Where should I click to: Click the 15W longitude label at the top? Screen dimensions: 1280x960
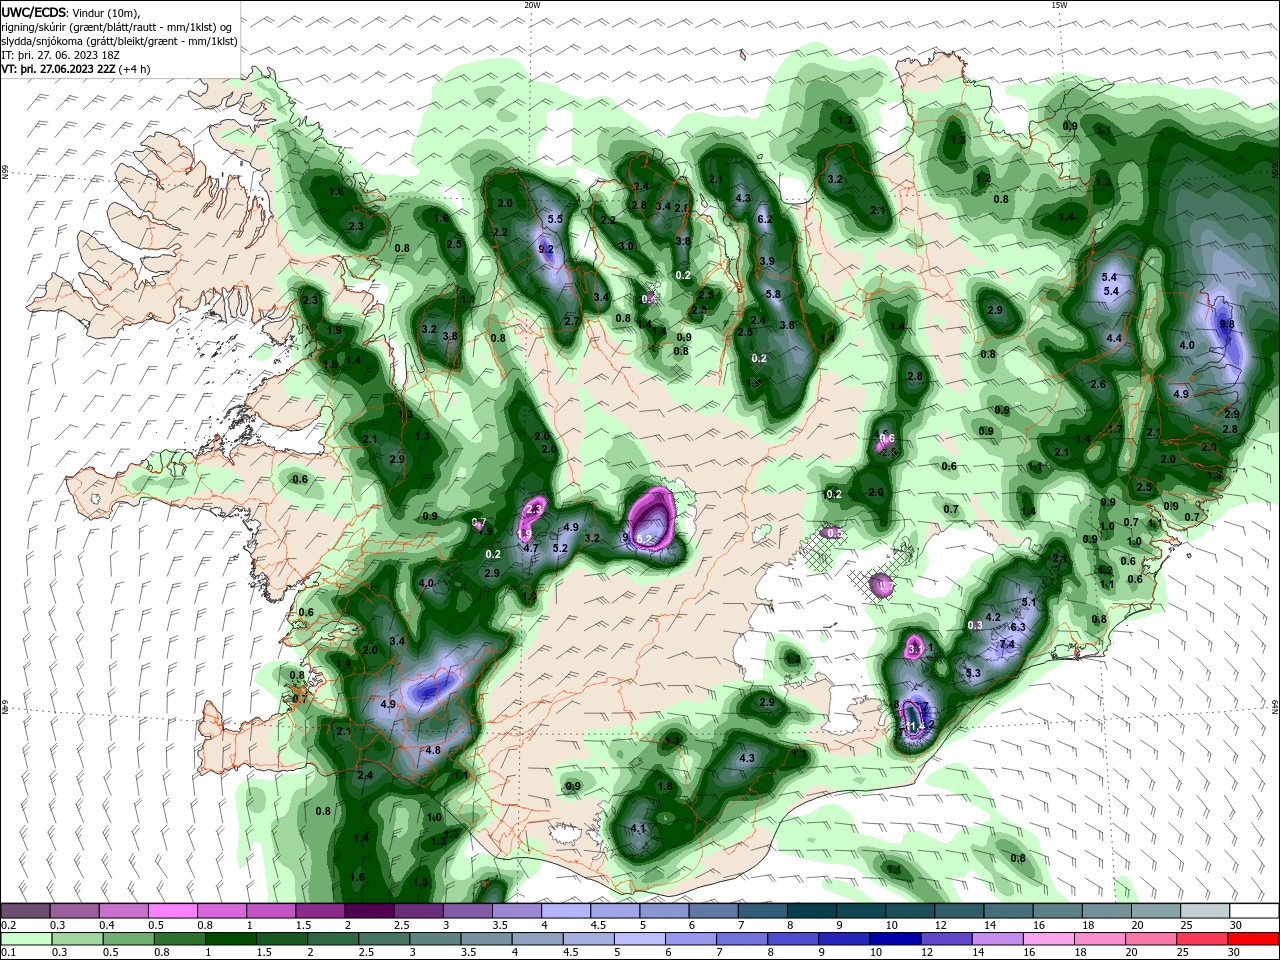pyautogui.click(x=1059, y=5)
